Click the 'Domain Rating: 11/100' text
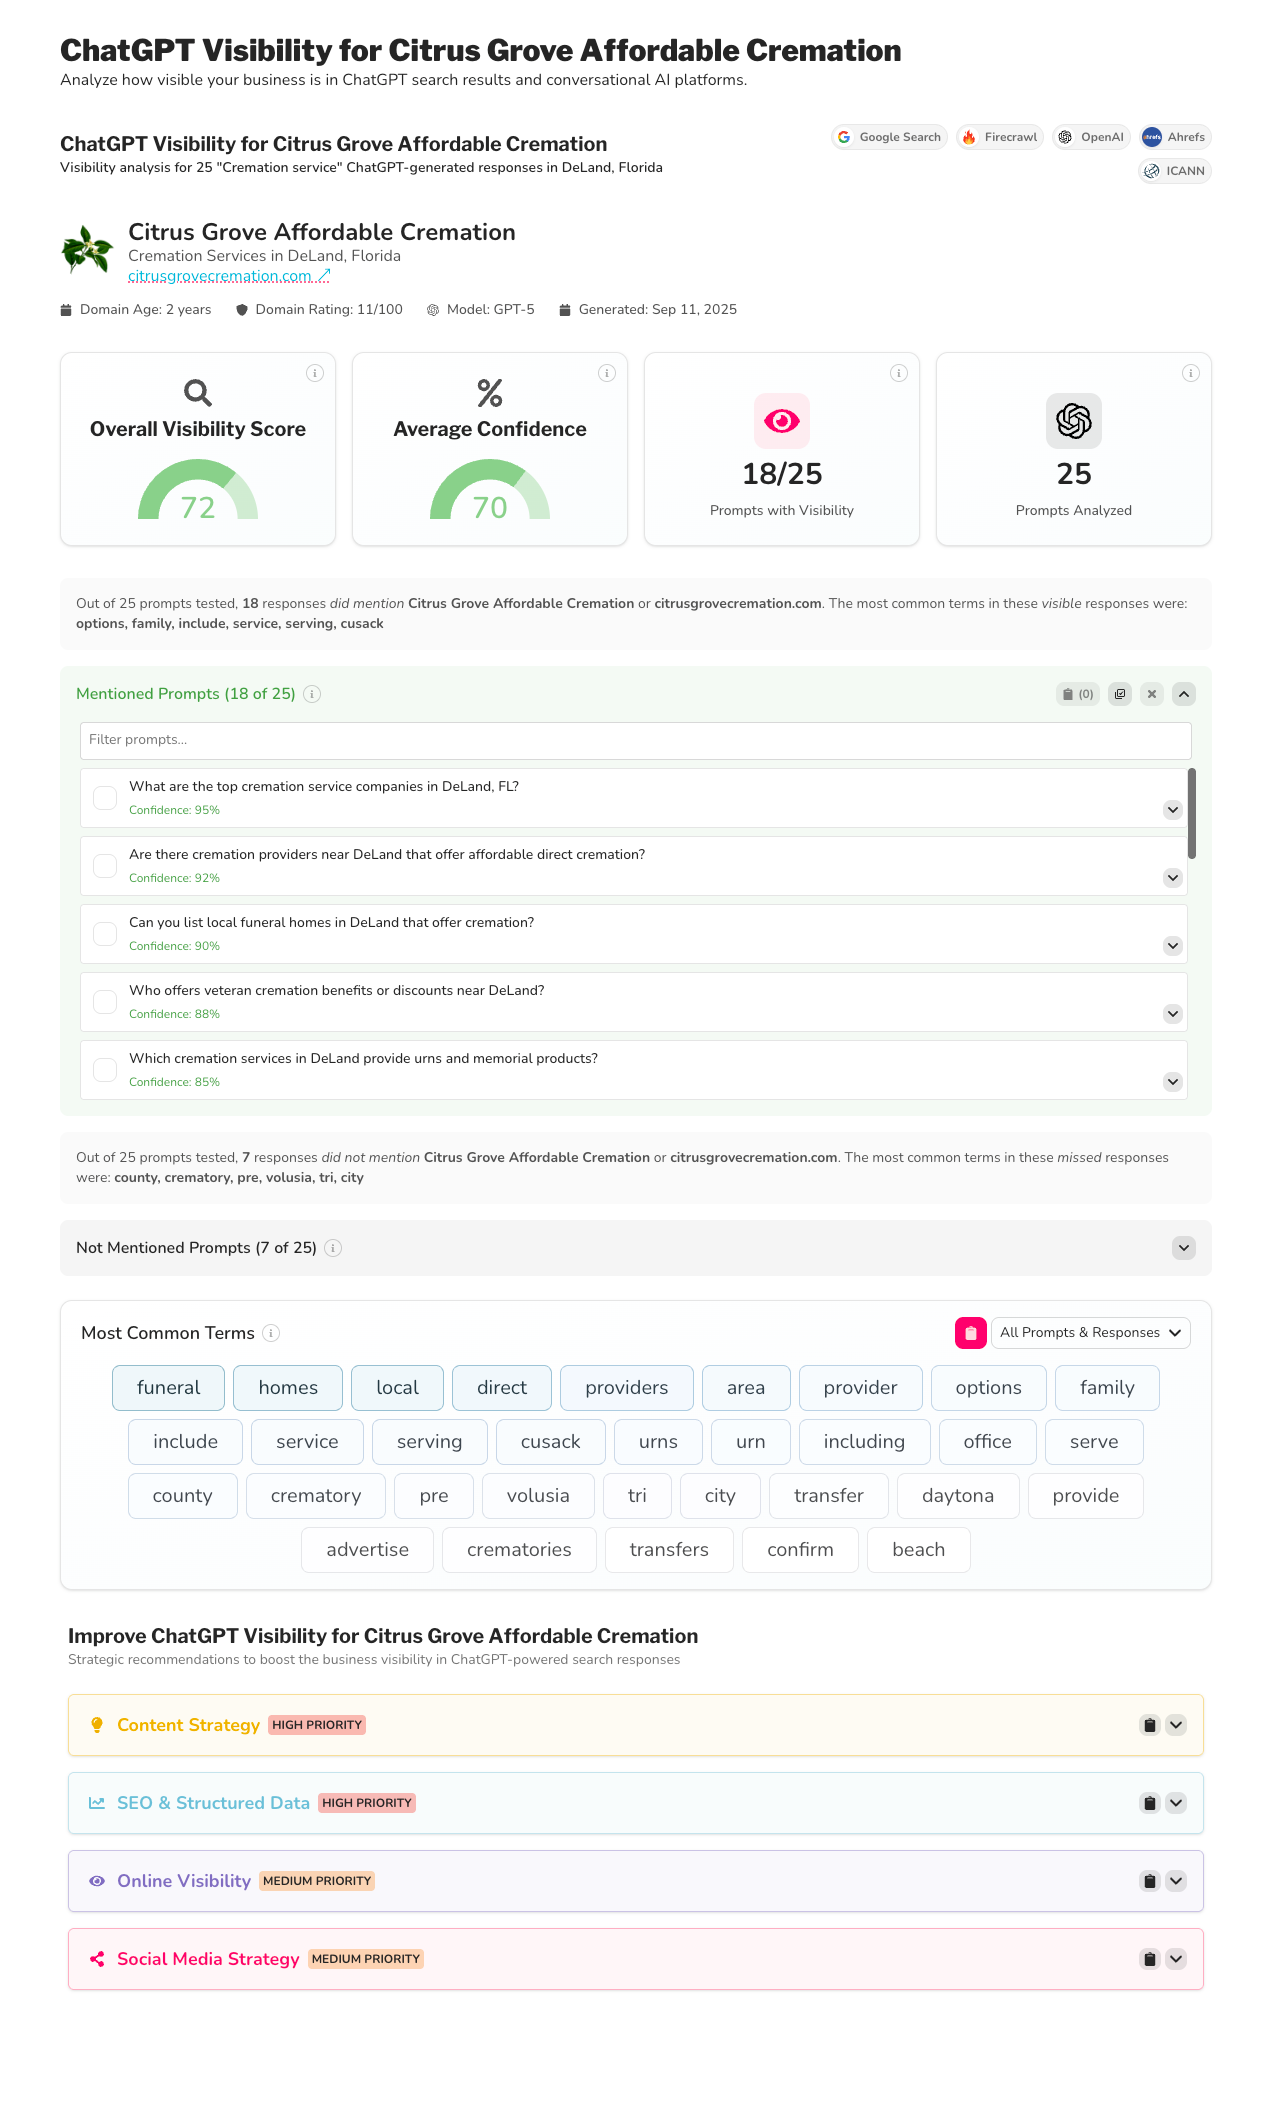1274x2106 pixels. pos(329,310)
